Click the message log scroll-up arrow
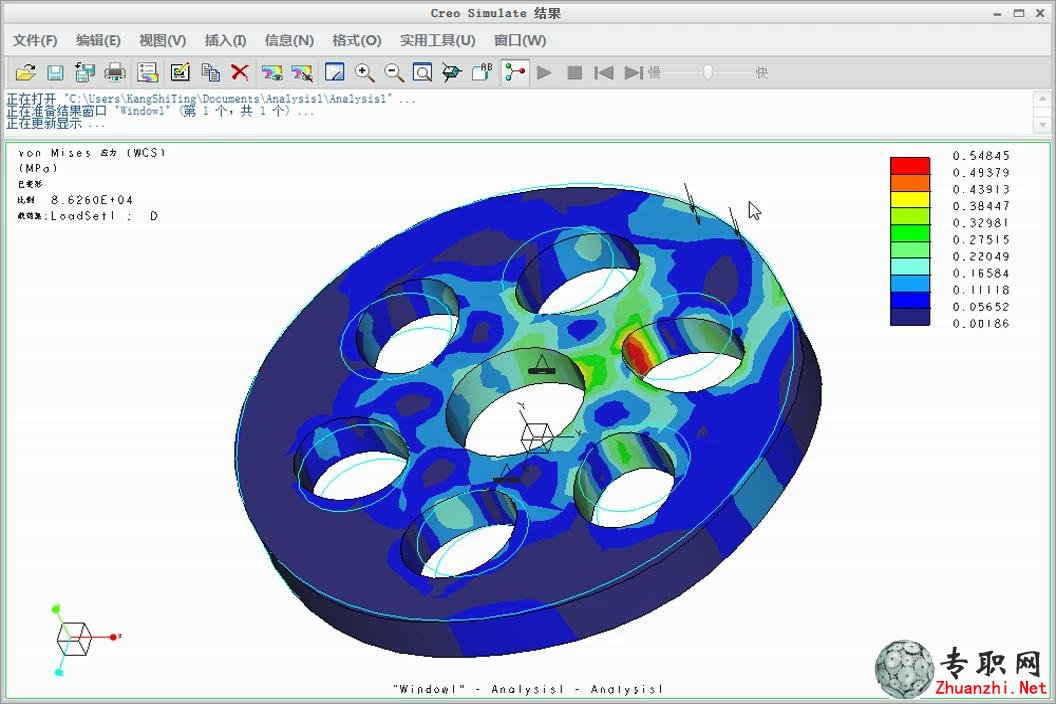1056x704 pixels. (x=1042, y=98)
